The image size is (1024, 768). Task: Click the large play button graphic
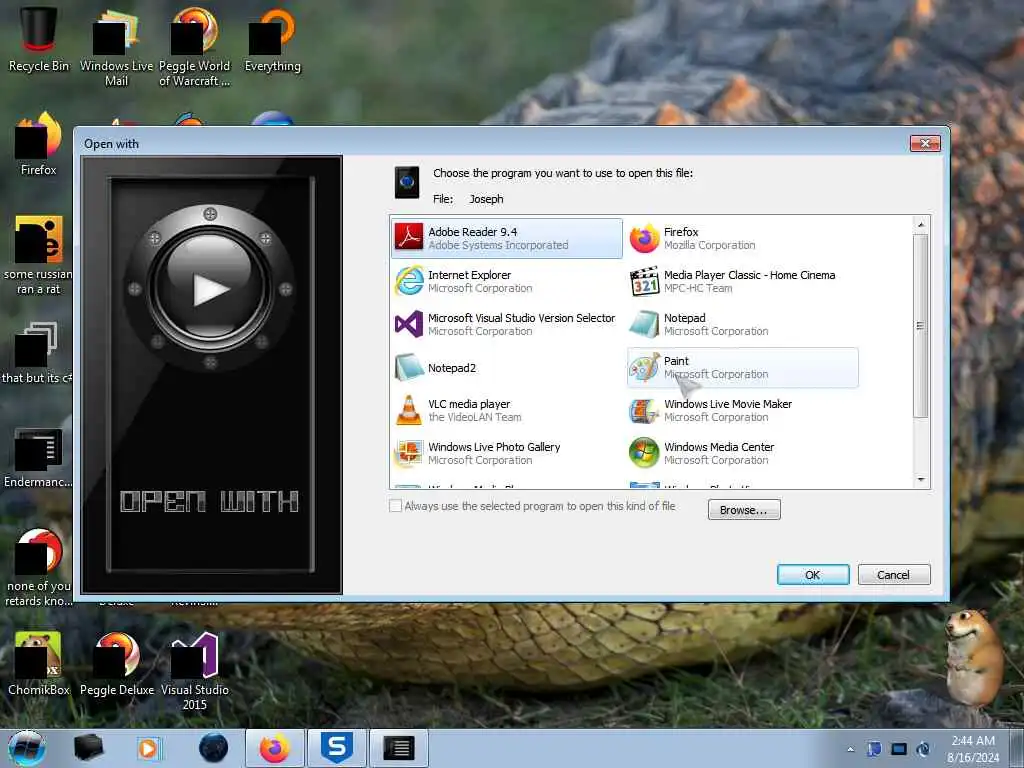pyautogui.click(x=210, y=289)
